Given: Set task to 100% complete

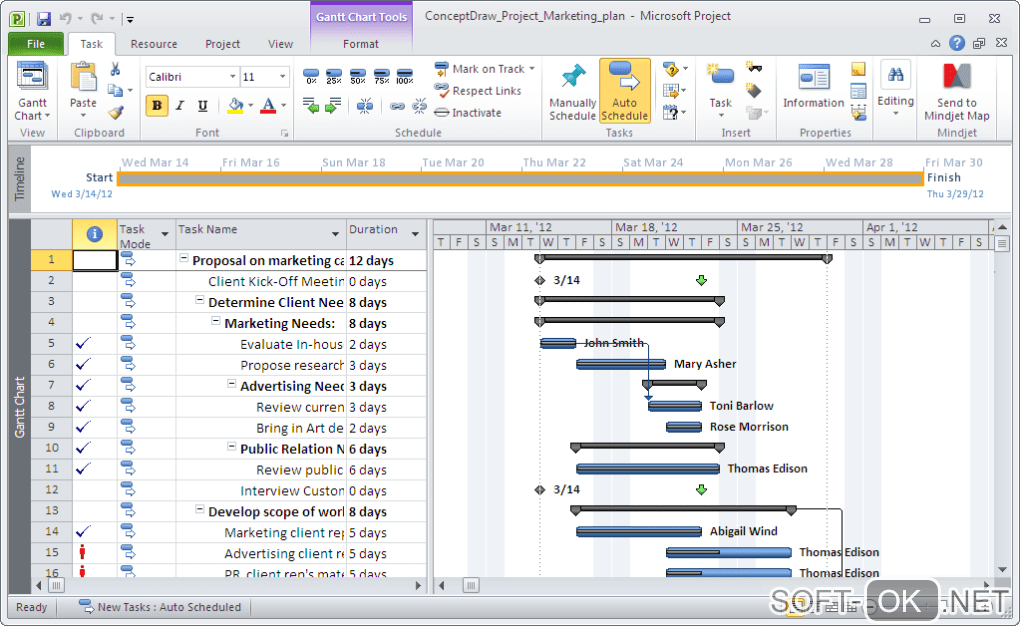Looking at the screenshot, I should click(x=405, y=77).
